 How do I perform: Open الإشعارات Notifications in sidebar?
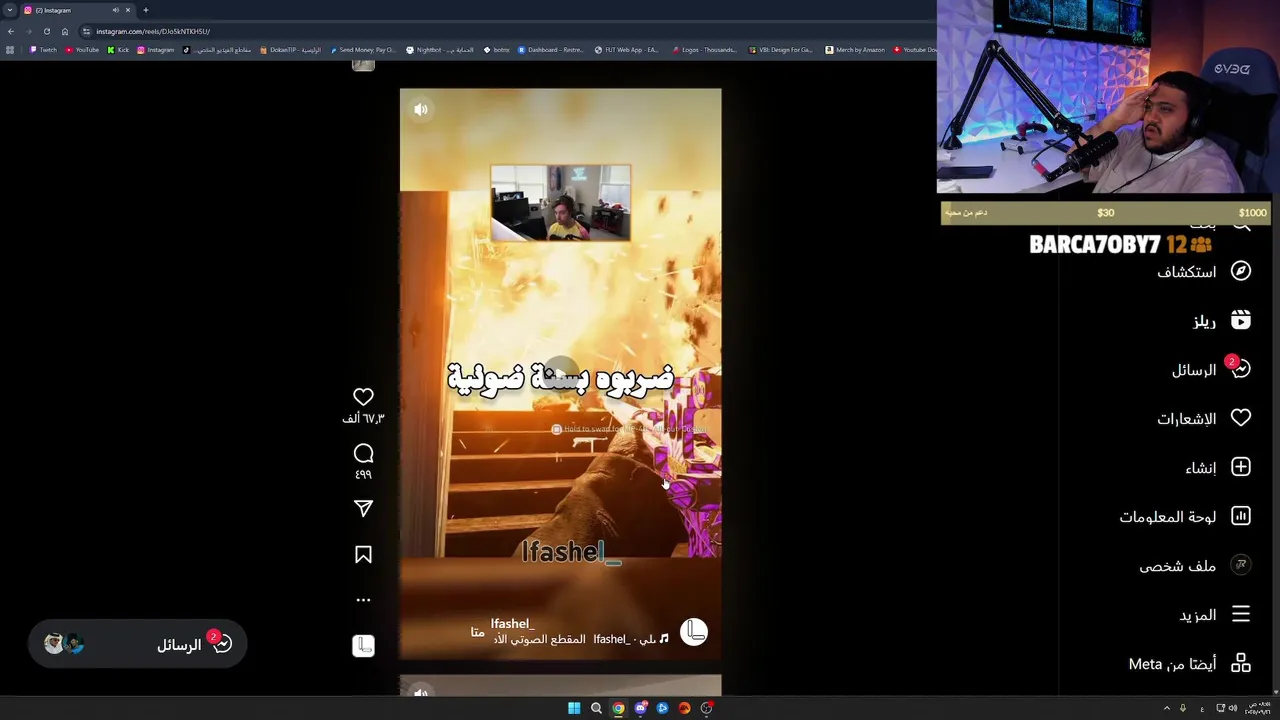point(1186,418)
